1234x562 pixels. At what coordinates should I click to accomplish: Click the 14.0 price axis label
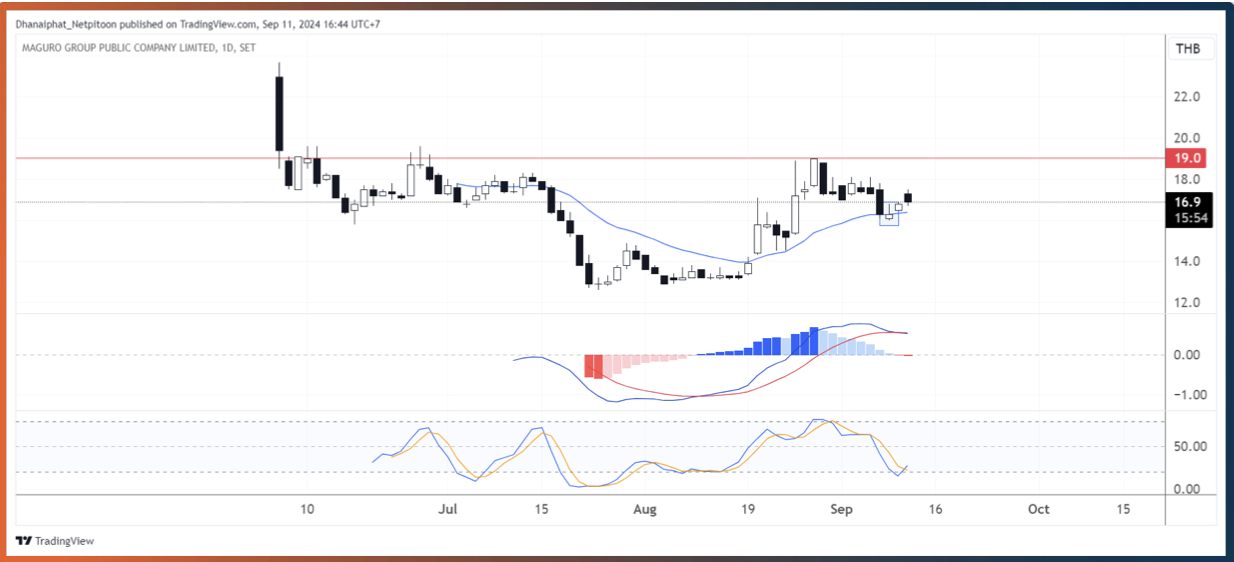[1187, 261]
